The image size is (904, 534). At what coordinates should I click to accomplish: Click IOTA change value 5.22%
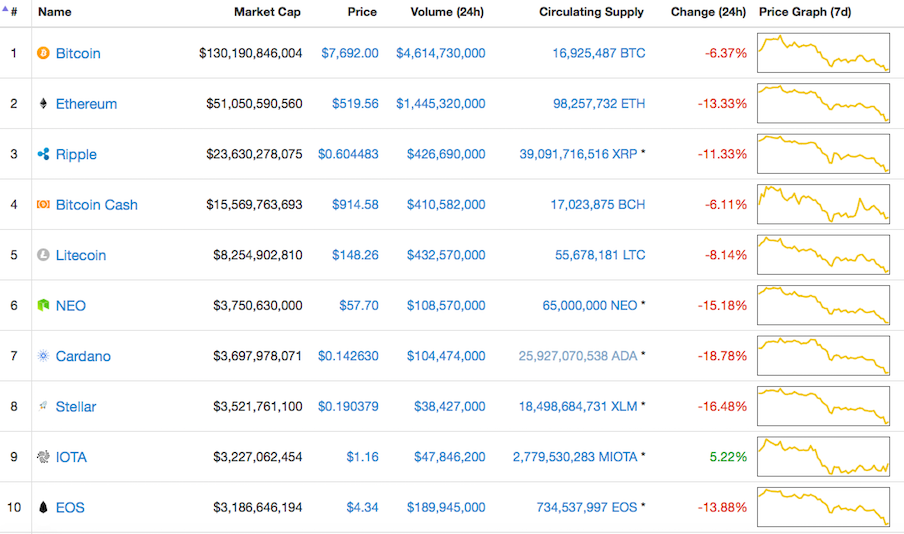tap(728, 457)
